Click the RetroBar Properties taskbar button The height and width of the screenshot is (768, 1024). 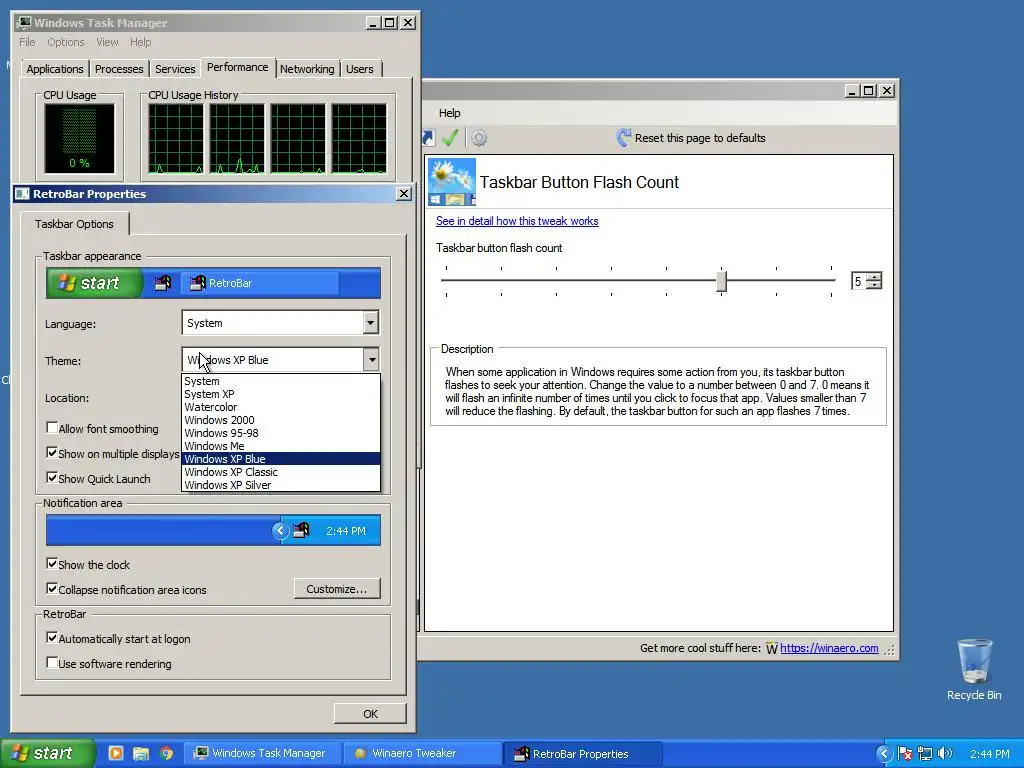click(x=583, y=754)
